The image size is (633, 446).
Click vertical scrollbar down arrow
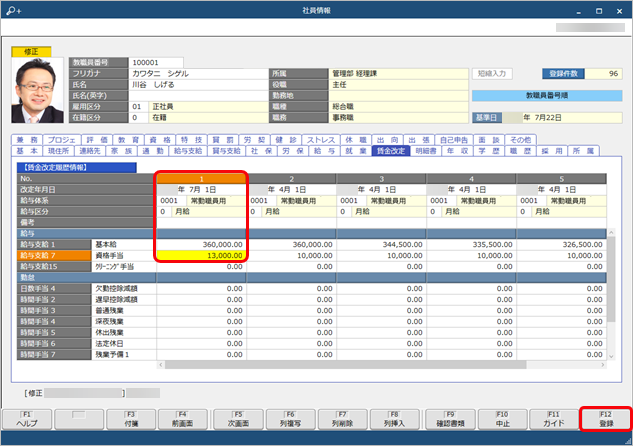[x=611, y=356]
